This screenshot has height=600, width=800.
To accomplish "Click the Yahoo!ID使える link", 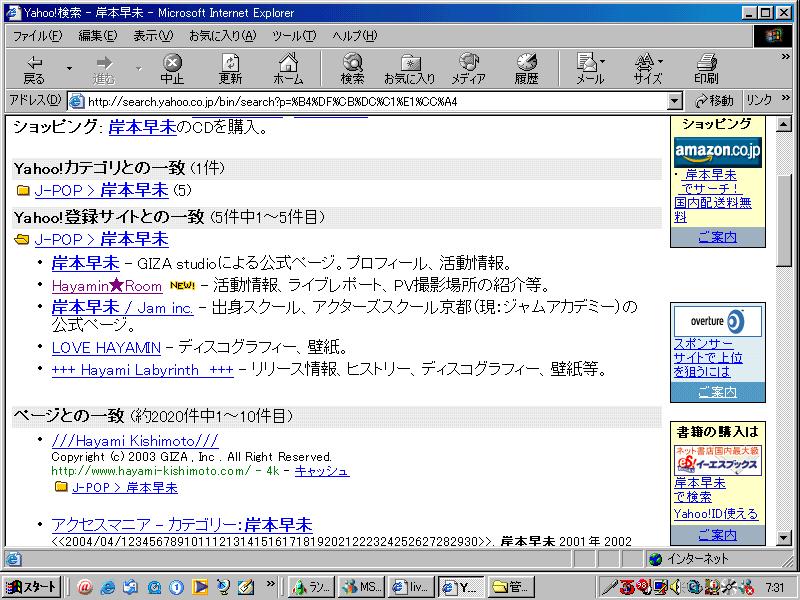I will click(x=716, y=514).
